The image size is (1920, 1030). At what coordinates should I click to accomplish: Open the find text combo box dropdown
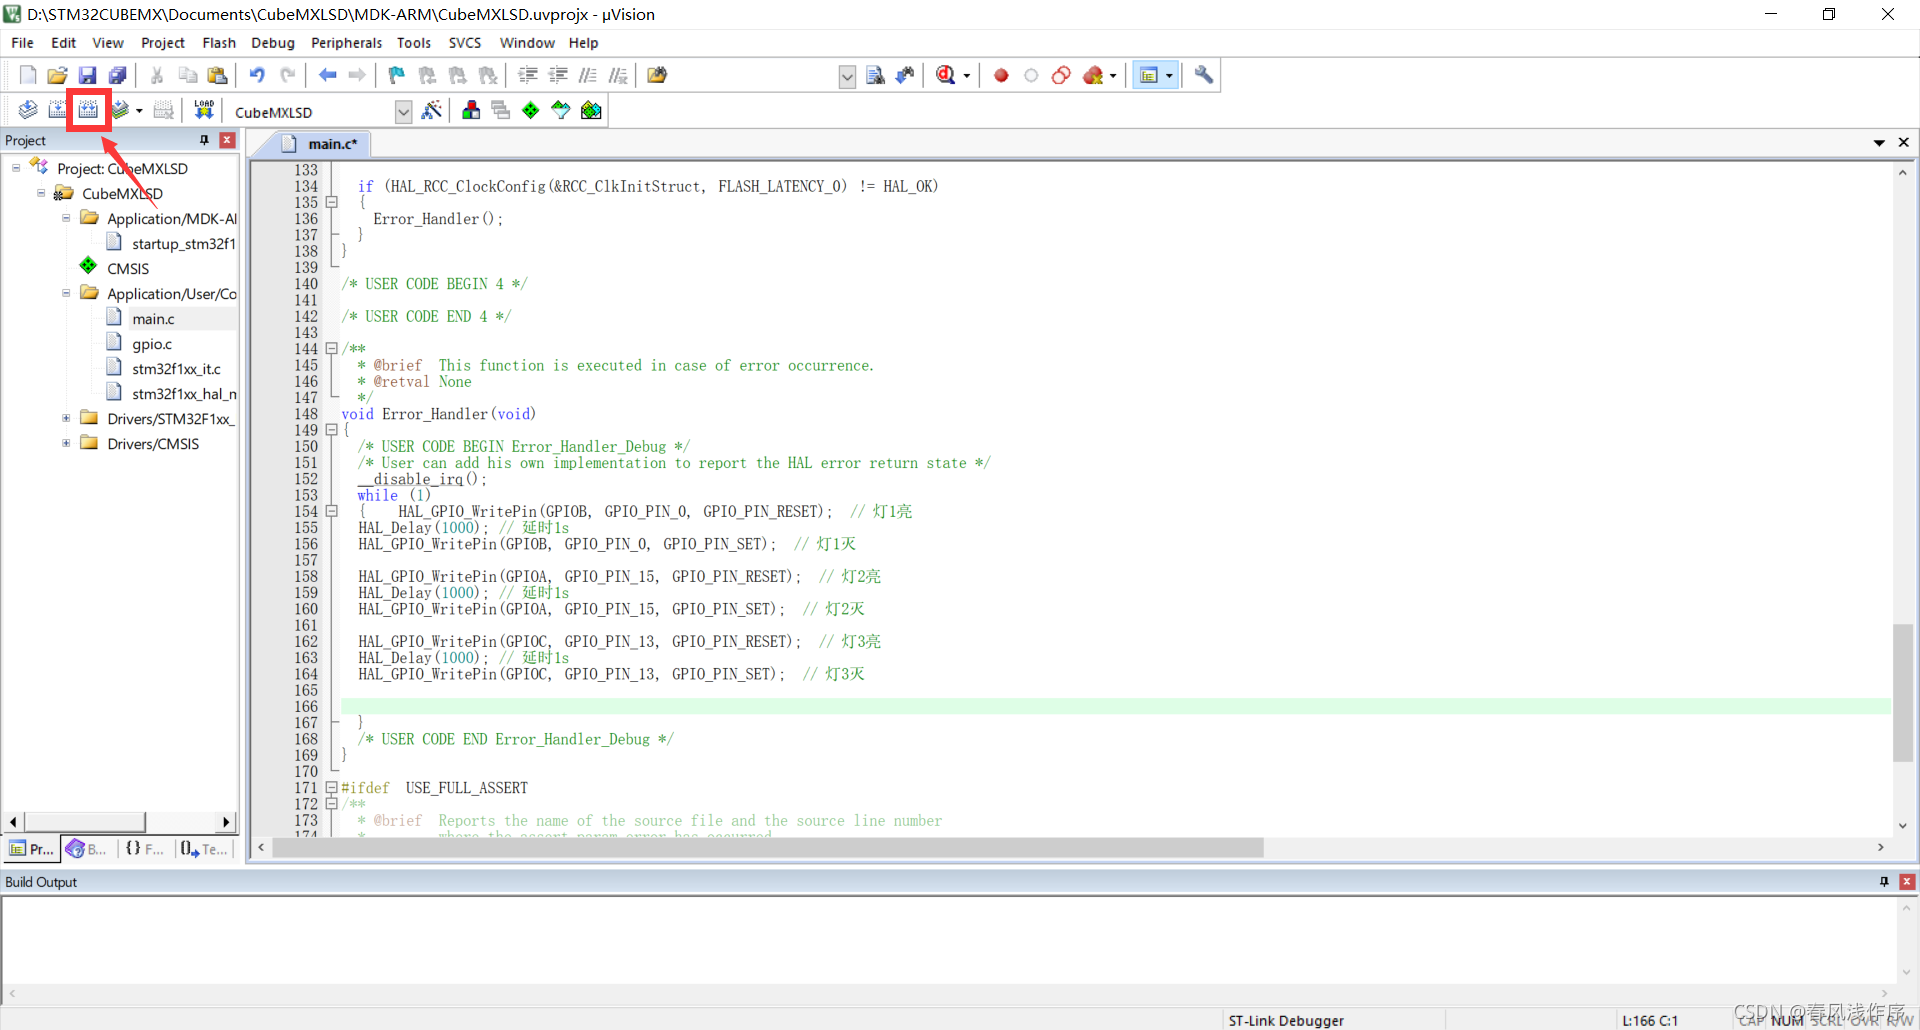coord(847,76)
